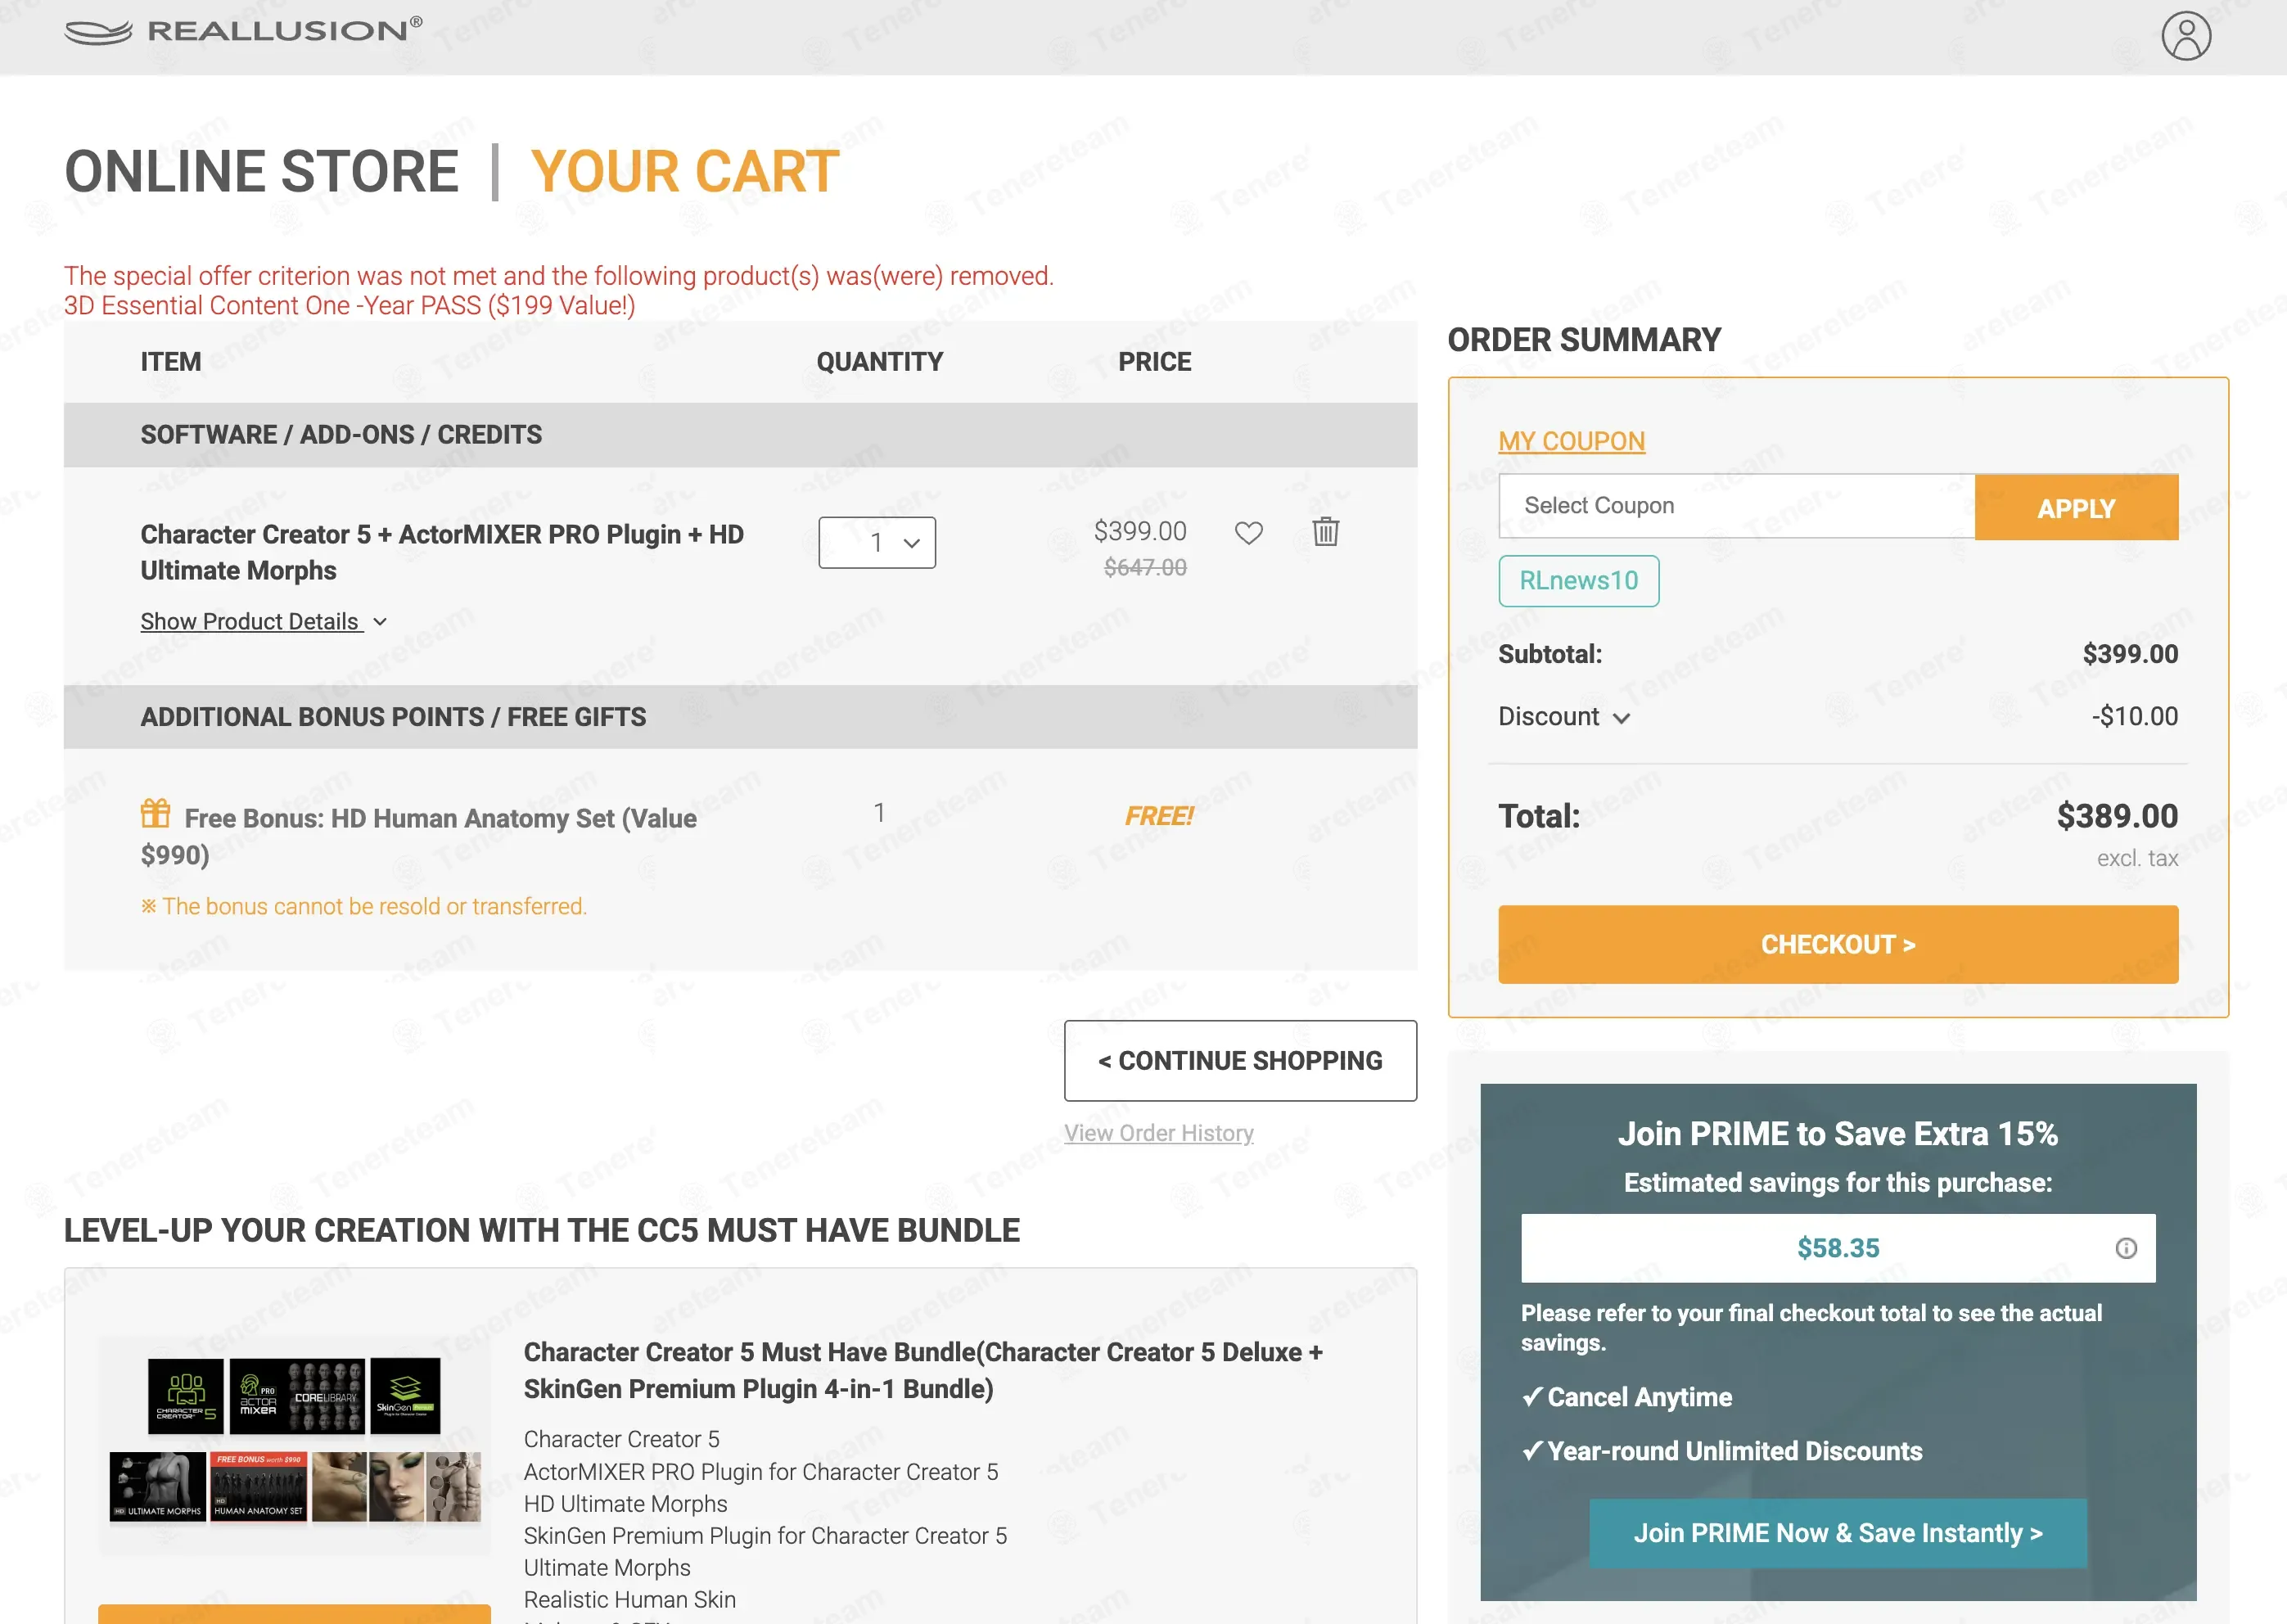Screen dimensions: 2287x1624
Task: Click Character Creator 5 + ActorMIXER PRO product name
Action: pos(441,552)
